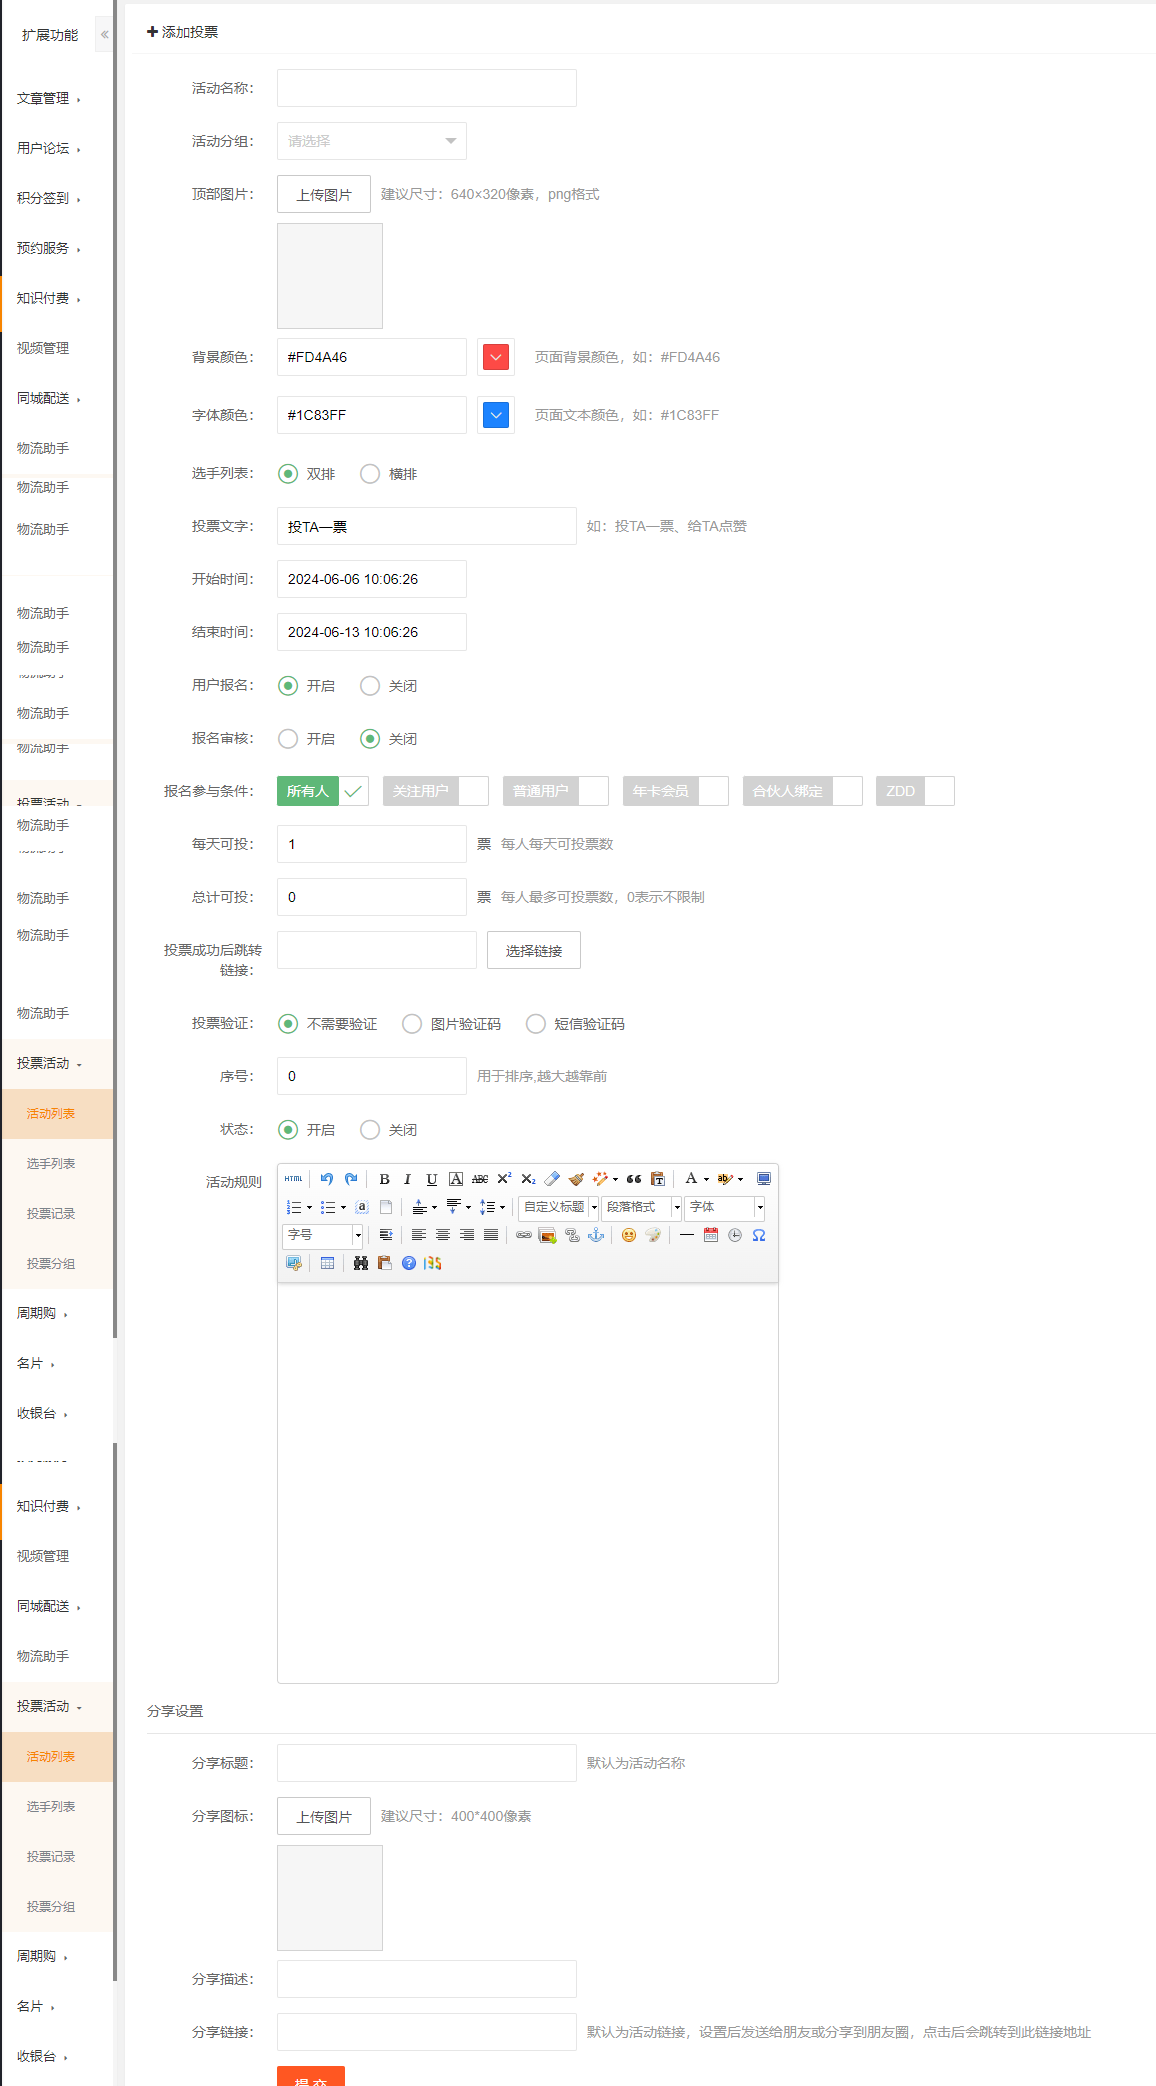Toggle the 关注用户 participation condition
This screenshot has width=1156, height=2086.
coord(435,791)
